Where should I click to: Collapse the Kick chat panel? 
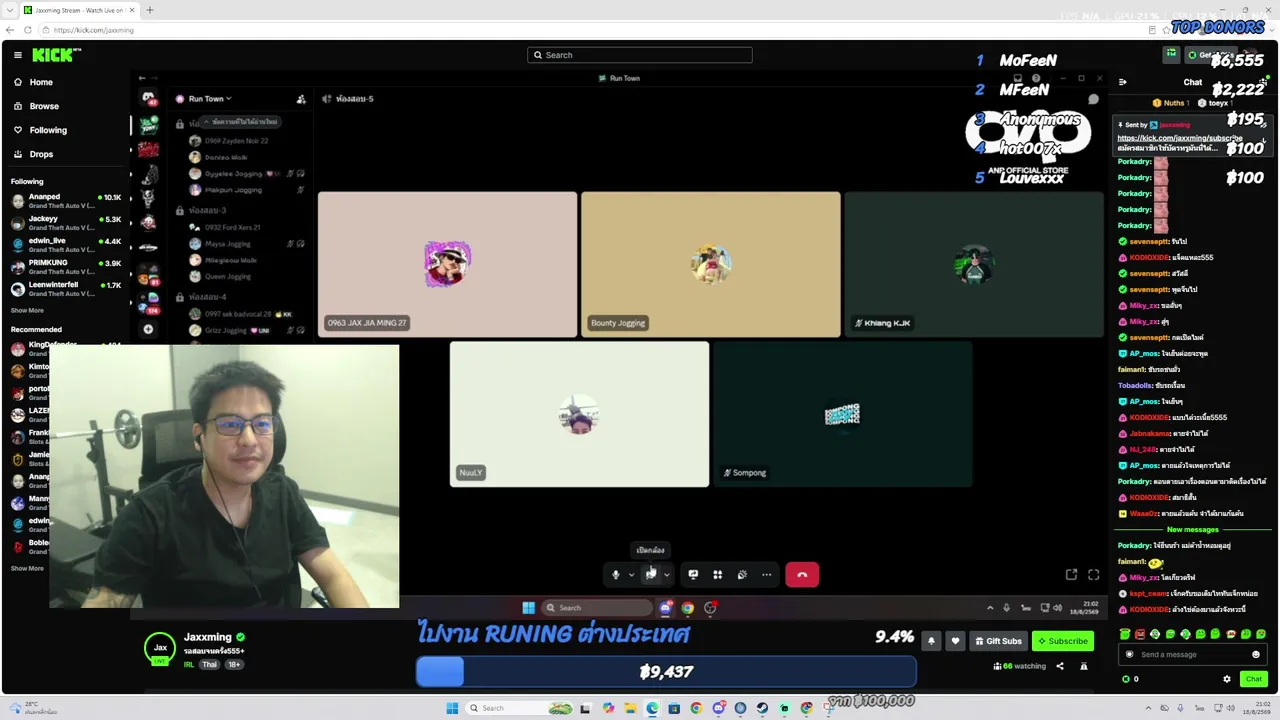[x=1122, y=82]
